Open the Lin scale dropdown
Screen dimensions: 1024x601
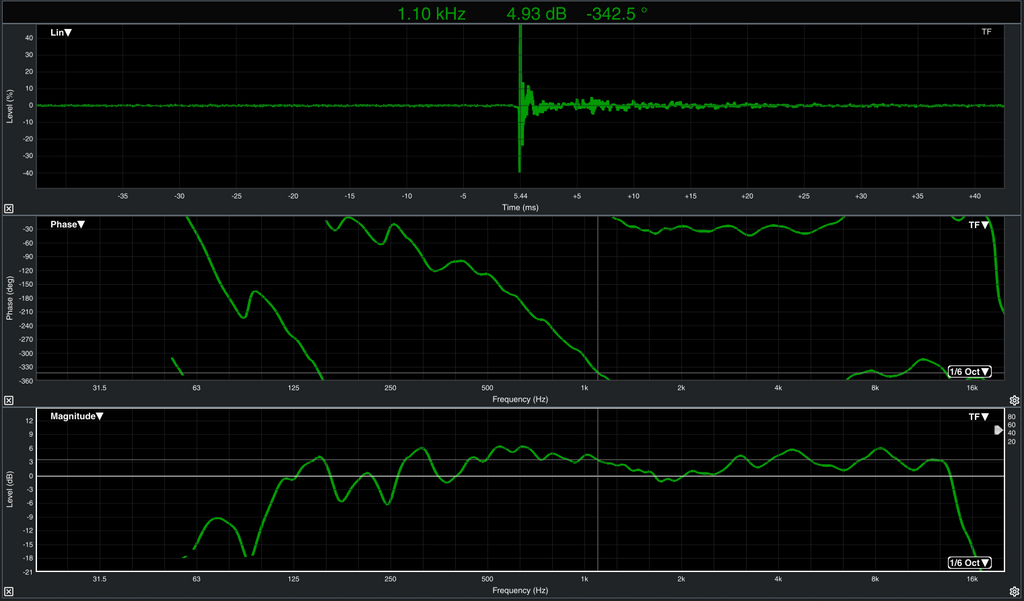click(61, 33)
